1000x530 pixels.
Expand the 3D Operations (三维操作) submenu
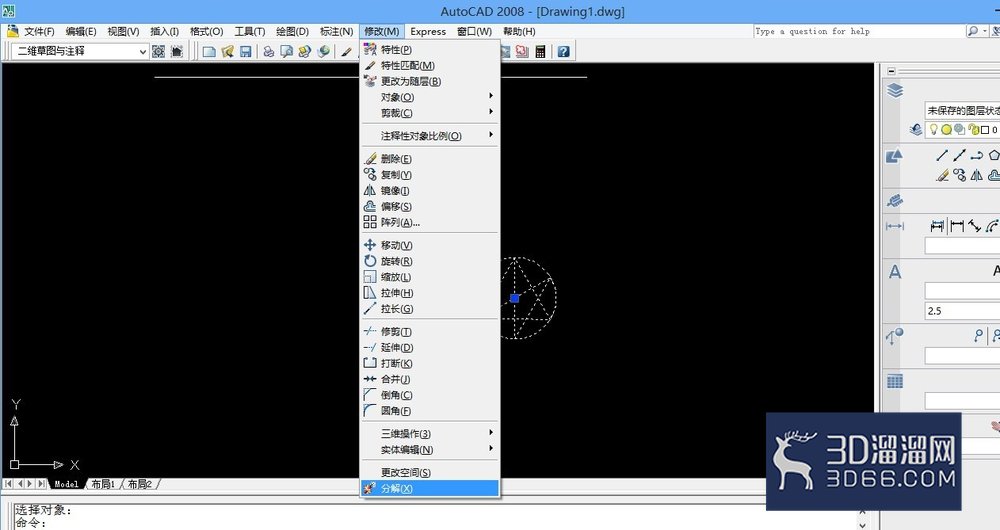(429, 434)
